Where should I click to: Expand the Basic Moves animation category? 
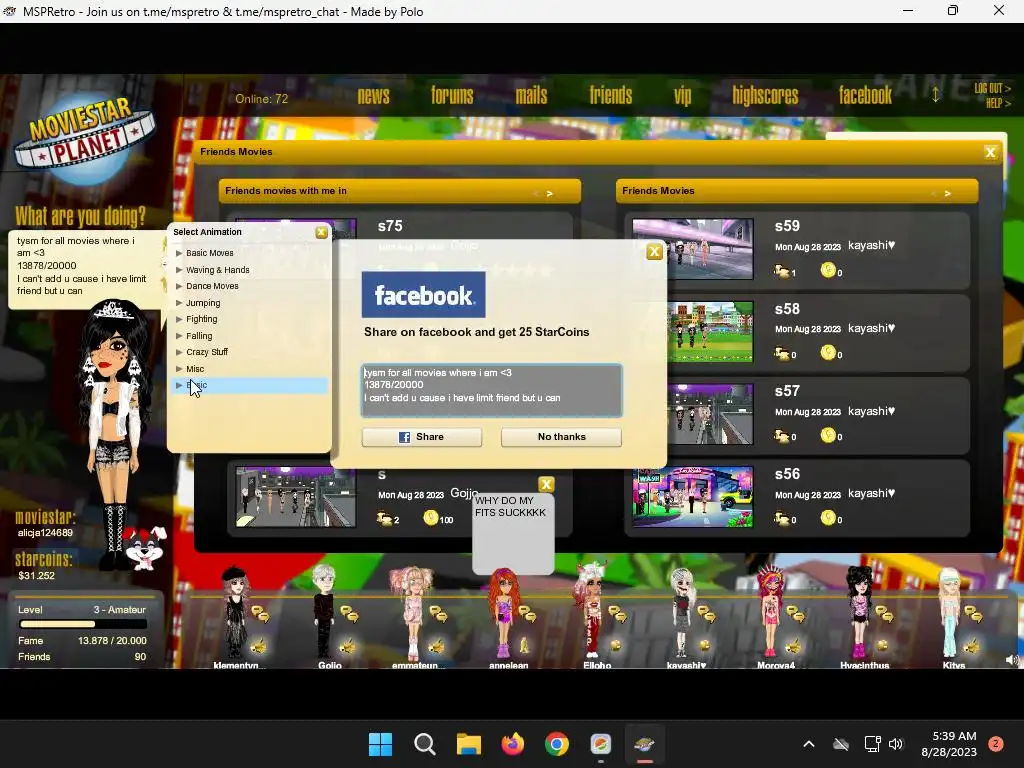point(179,253)
